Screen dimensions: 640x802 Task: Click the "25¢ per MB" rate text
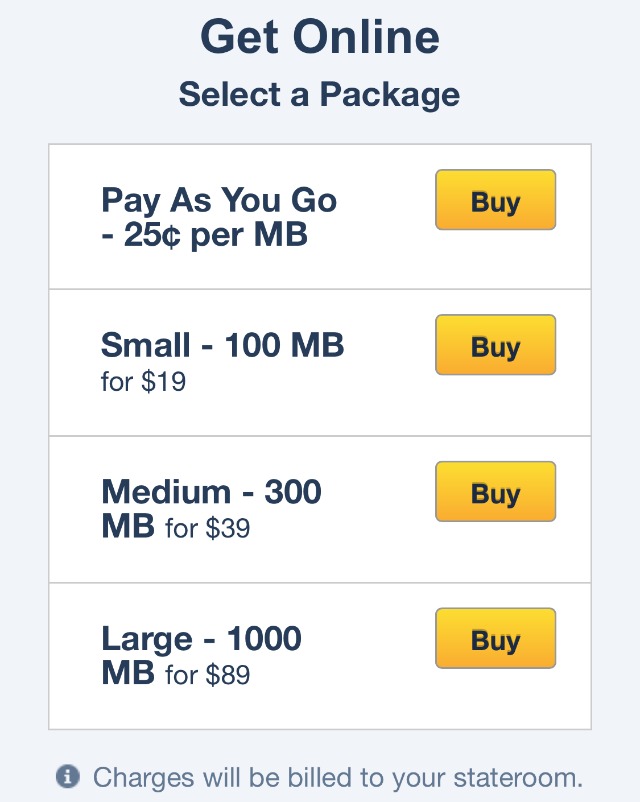coord(215,235)
